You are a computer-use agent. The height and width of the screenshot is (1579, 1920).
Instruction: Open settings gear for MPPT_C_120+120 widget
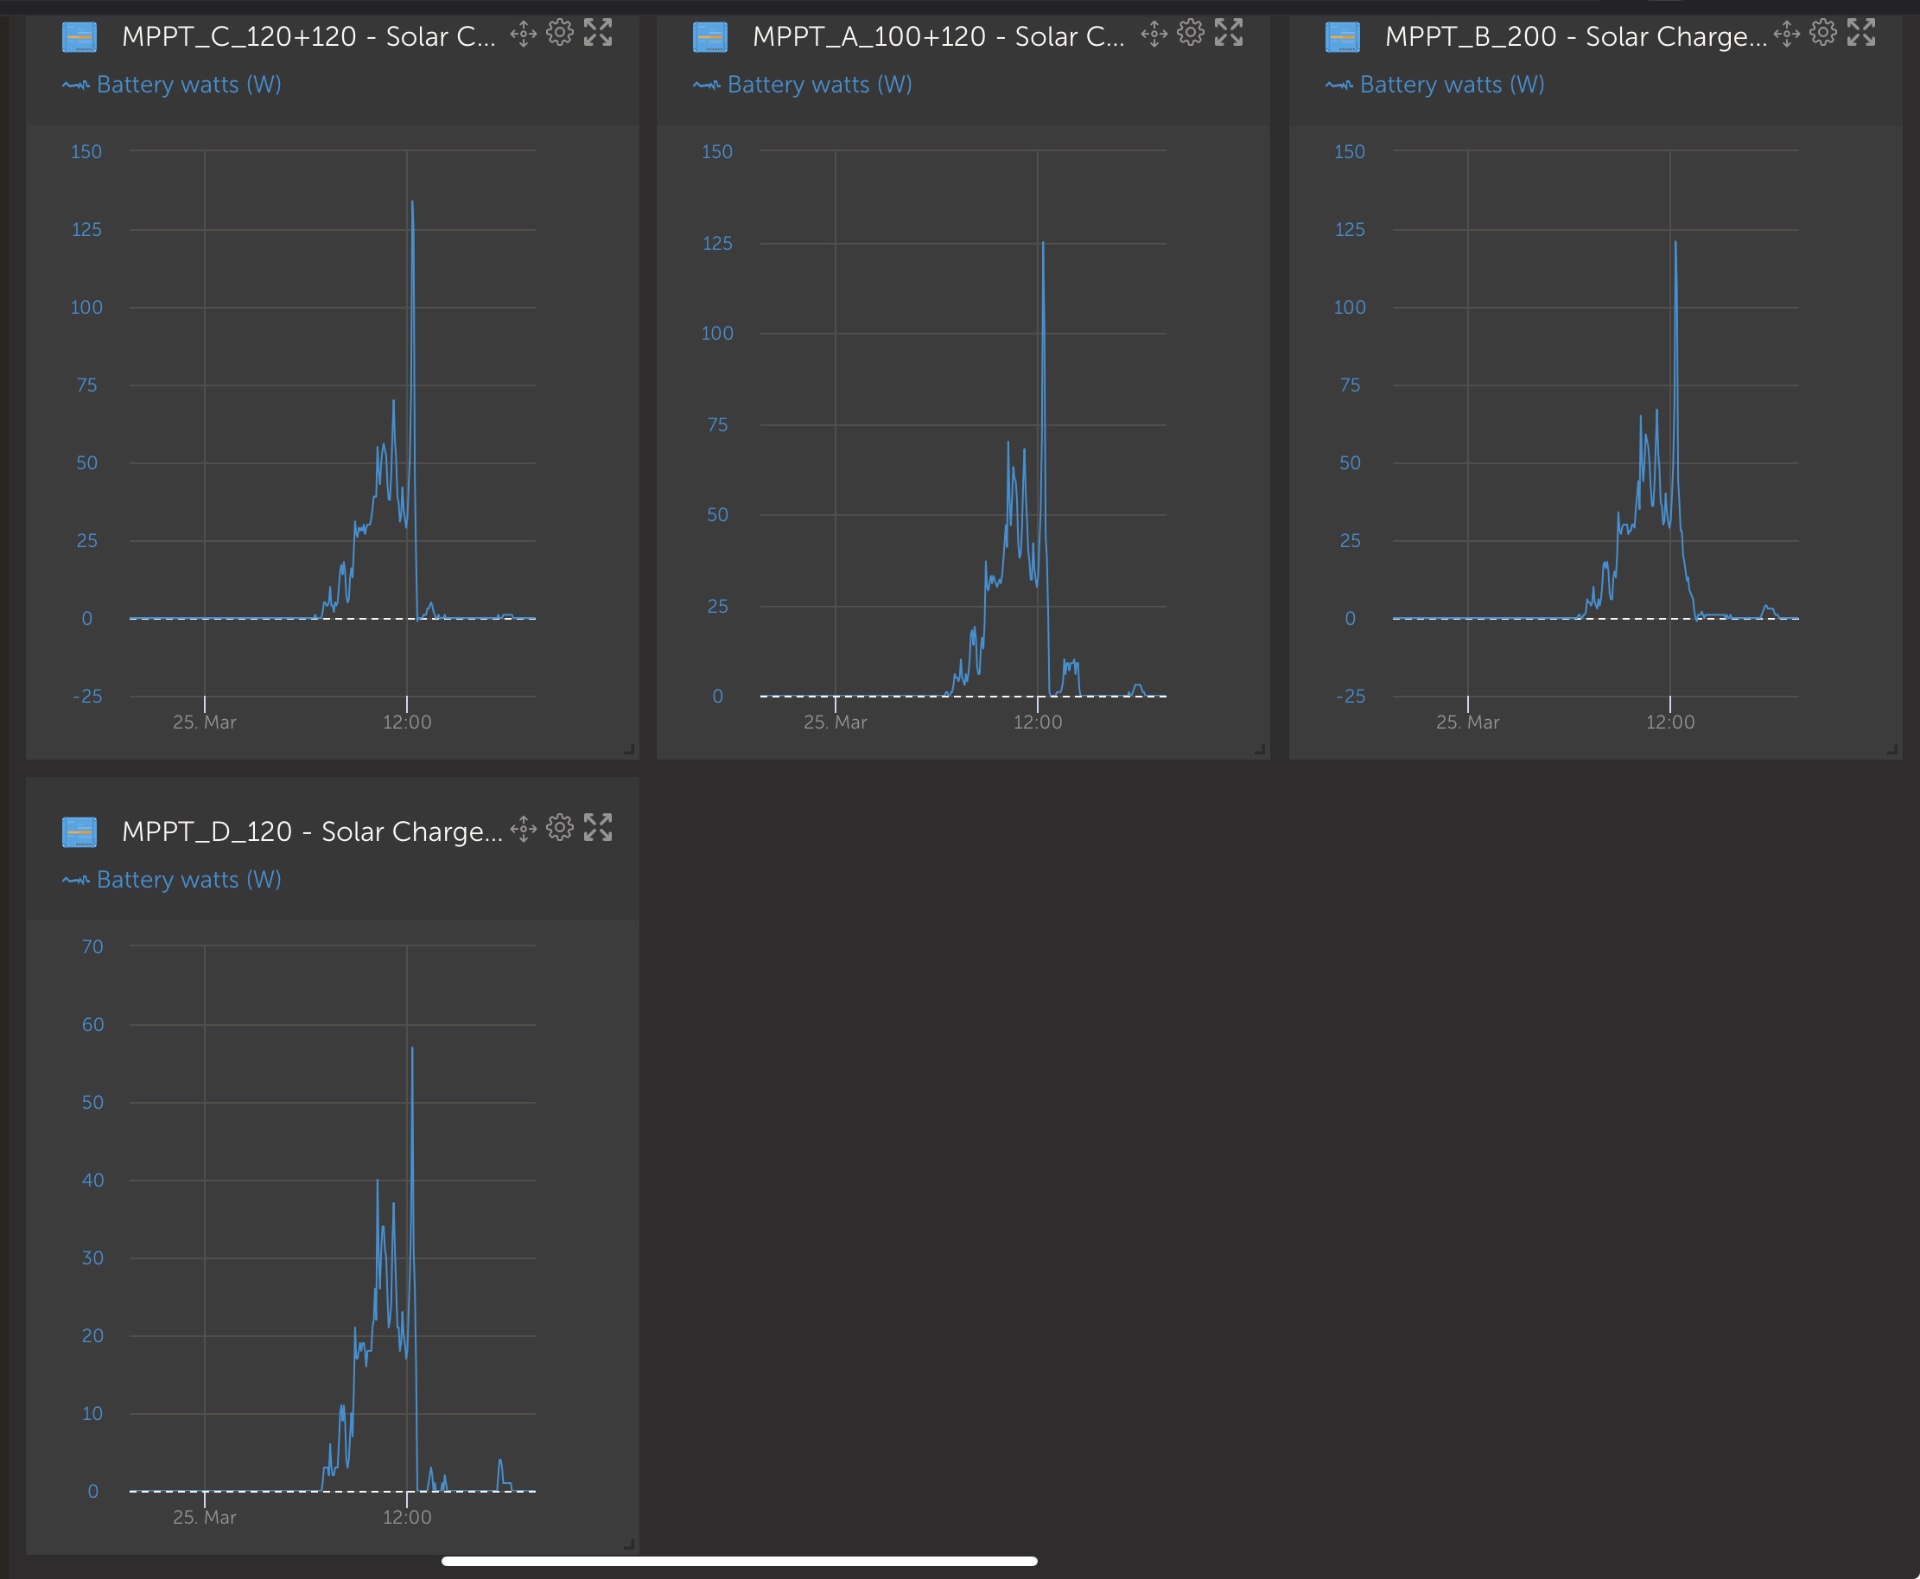[560, 33]
